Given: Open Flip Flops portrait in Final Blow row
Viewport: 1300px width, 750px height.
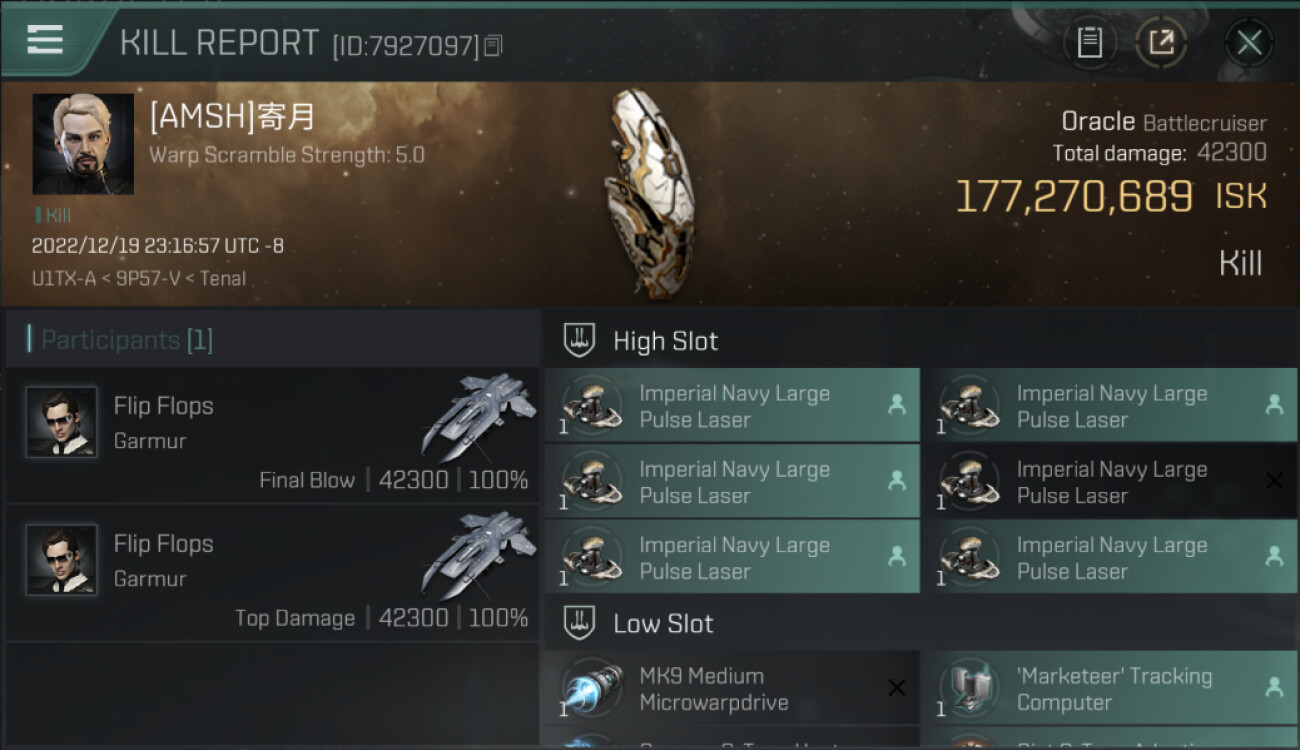Looking at the screenshot, I should tap(61, 422).
